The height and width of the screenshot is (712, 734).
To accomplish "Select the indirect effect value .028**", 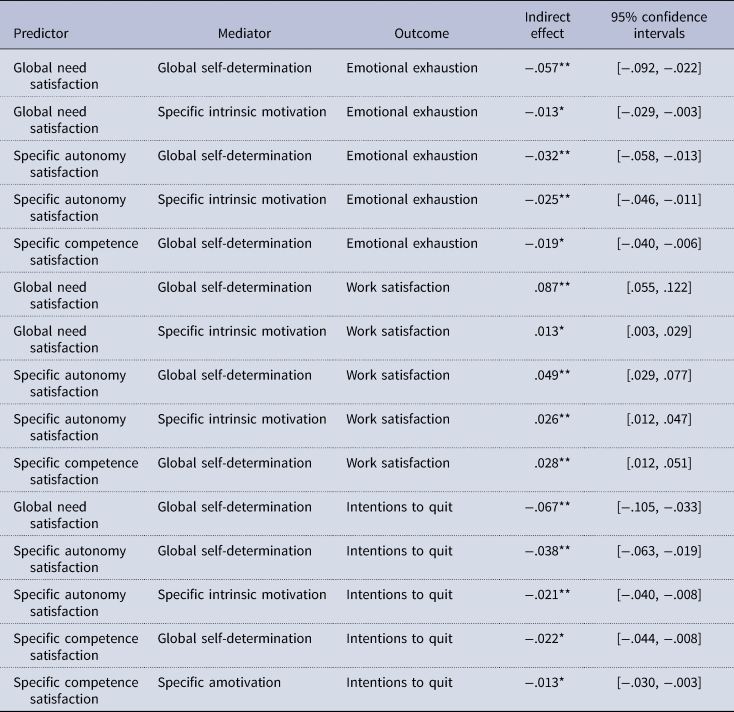I will 551,463.
